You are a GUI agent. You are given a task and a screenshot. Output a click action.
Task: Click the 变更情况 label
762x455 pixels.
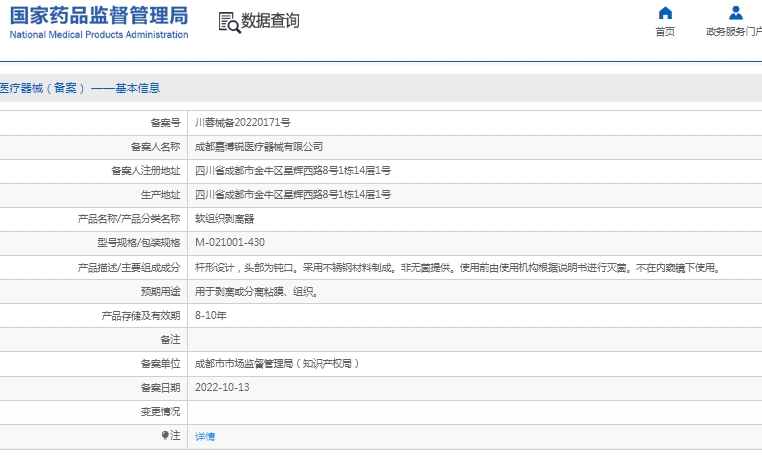click(160, 412)
